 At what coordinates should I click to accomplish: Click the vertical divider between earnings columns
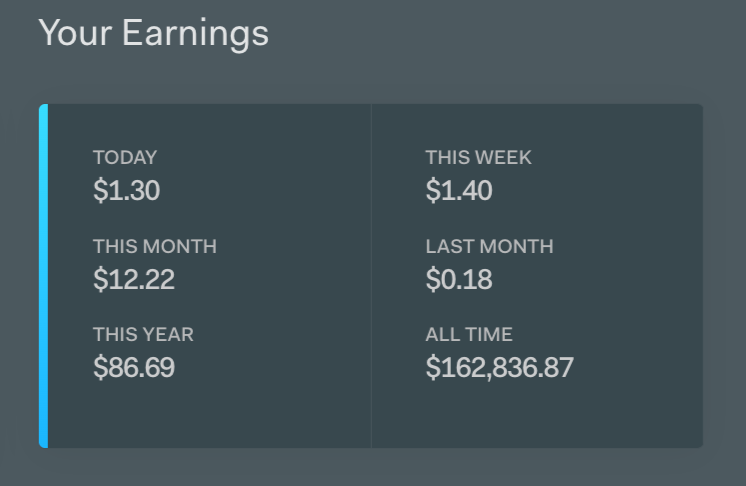point(371,275)
